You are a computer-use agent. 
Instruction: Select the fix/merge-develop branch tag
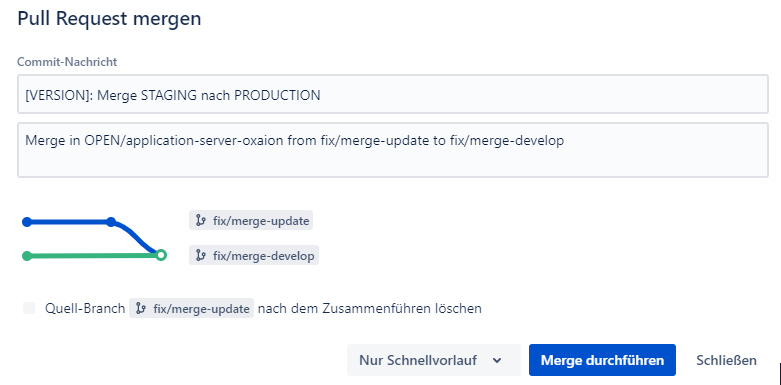coord(254,256)
